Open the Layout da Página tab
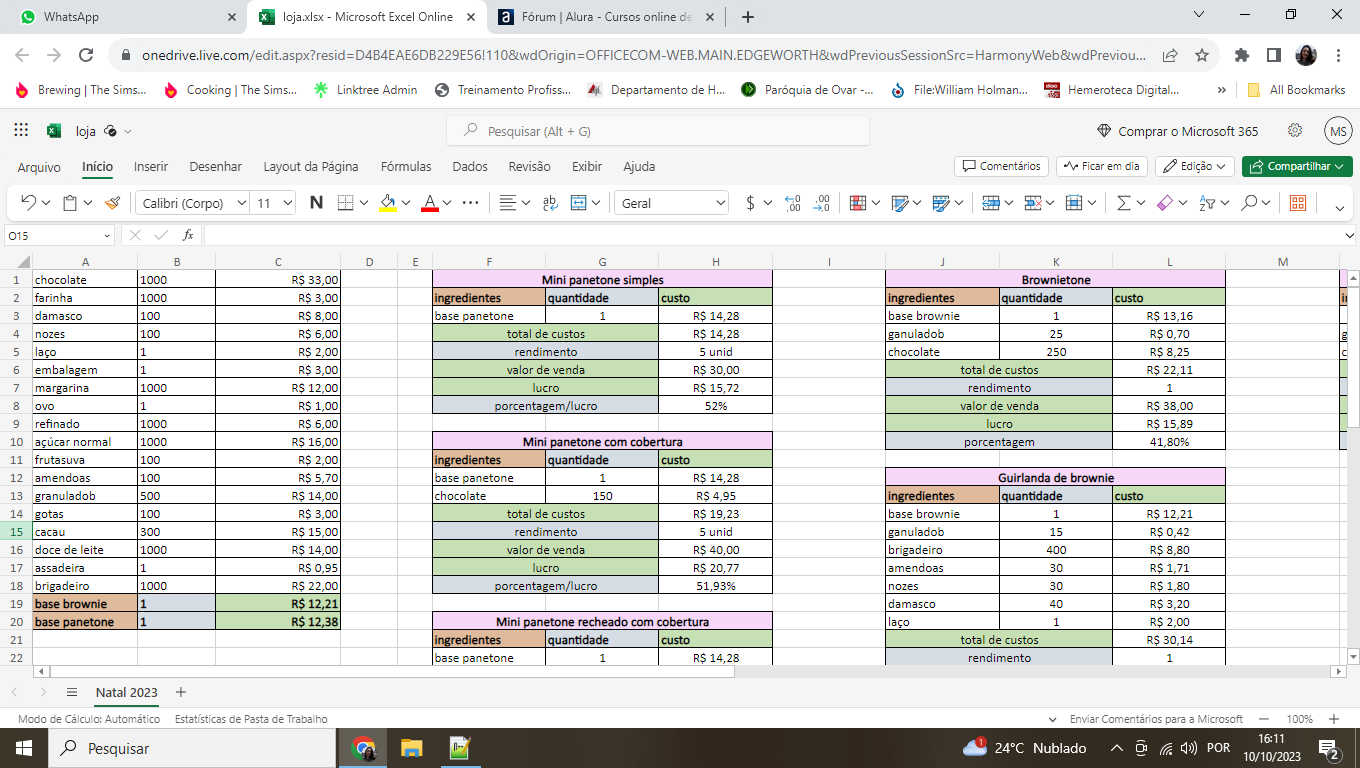The image size is (1360, 768). [x=311, y=167]
